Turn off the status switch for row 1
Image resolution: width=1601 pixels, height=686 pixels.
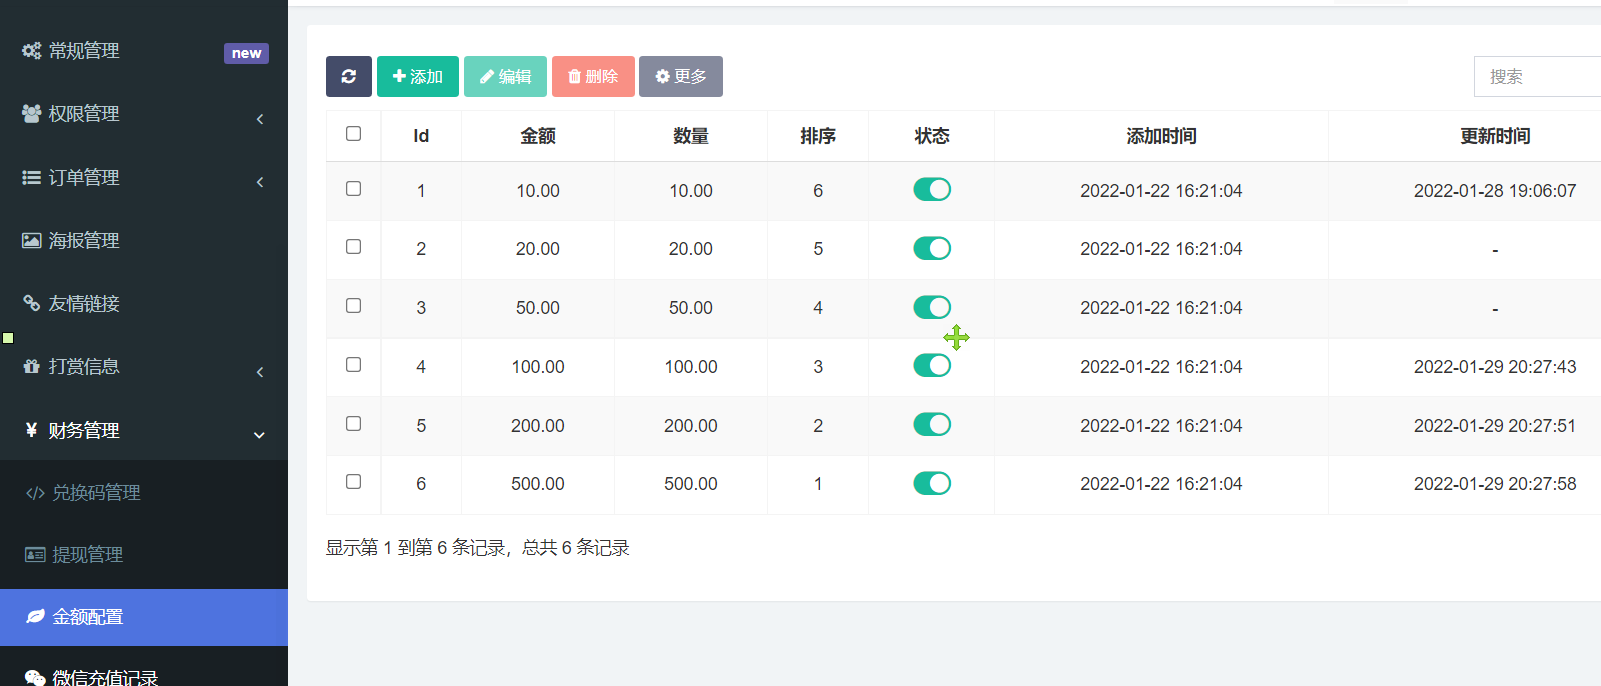click(932, 190)
